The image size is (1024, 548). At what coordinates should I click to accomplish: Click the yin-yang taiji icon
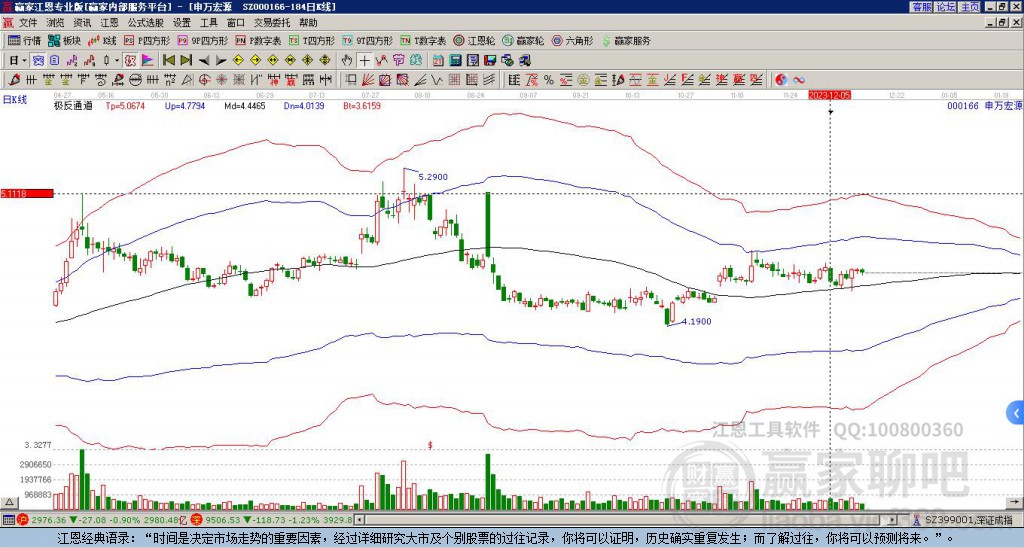782,80
